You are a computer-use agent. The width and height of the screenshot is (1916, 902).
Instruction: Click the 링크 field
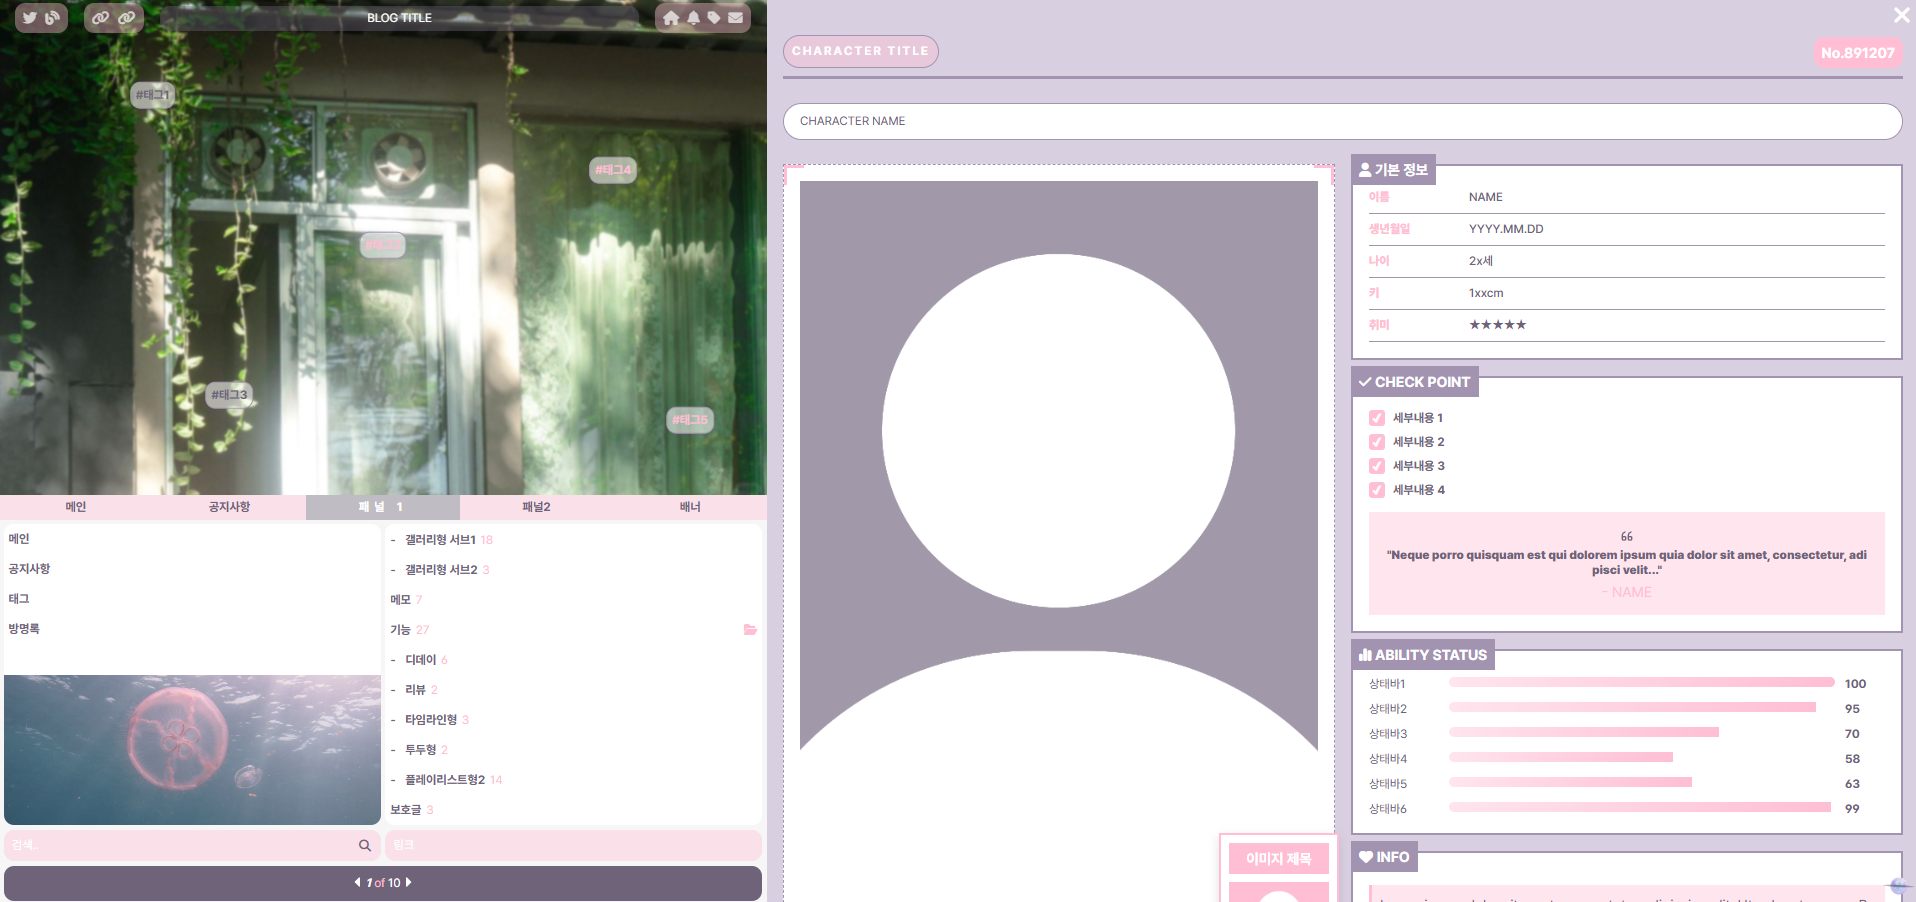tap(573, 845)
